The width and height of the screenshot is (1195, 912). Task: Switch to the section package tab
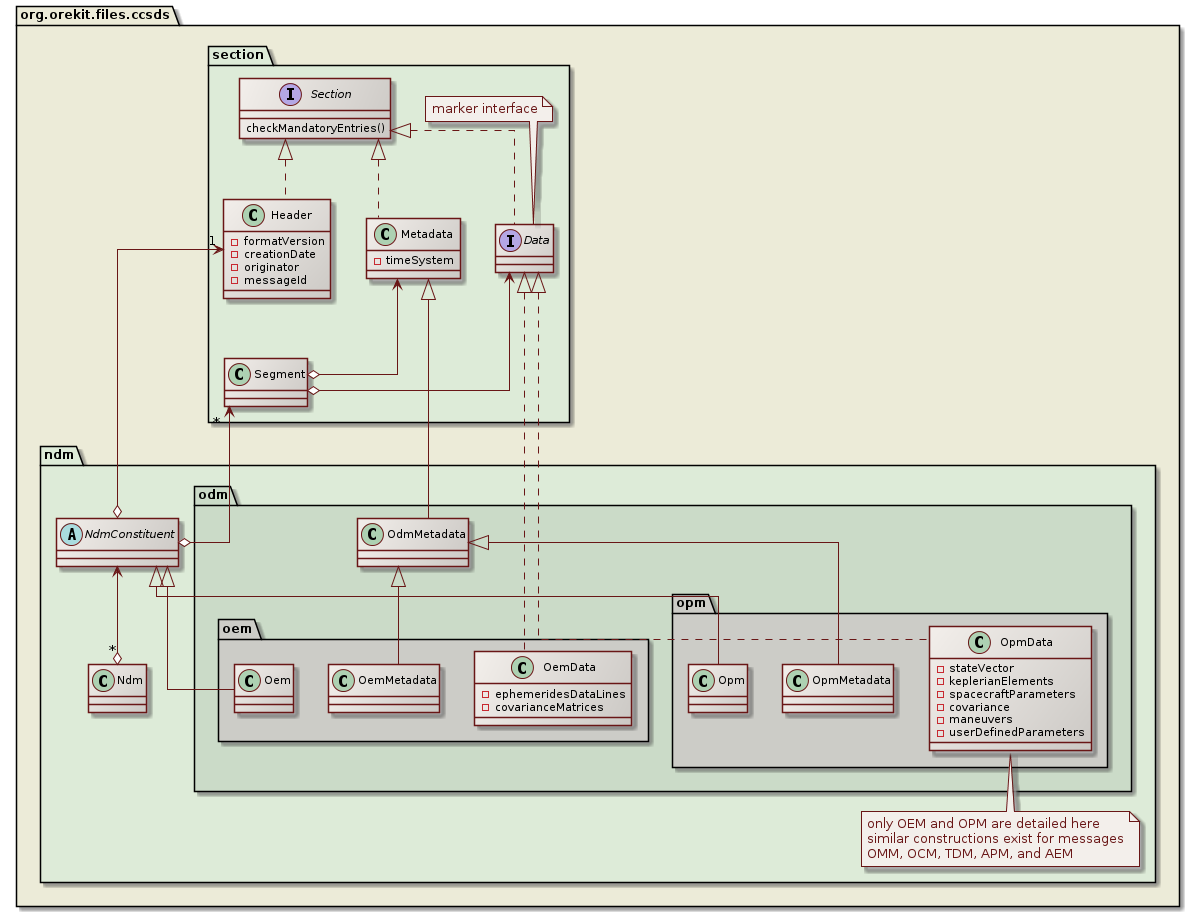[236, 55]
